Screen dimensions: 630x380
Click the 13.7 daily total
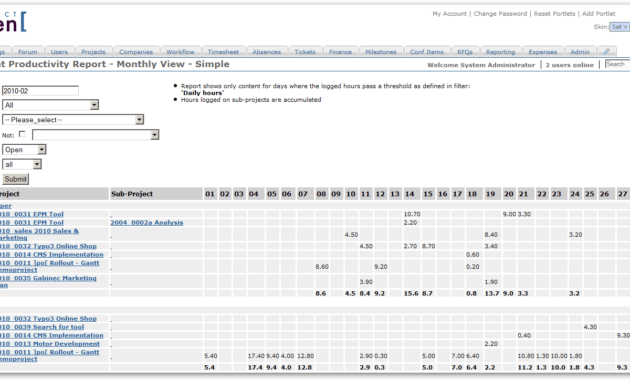pyautogui.click(x=492, y=294)
